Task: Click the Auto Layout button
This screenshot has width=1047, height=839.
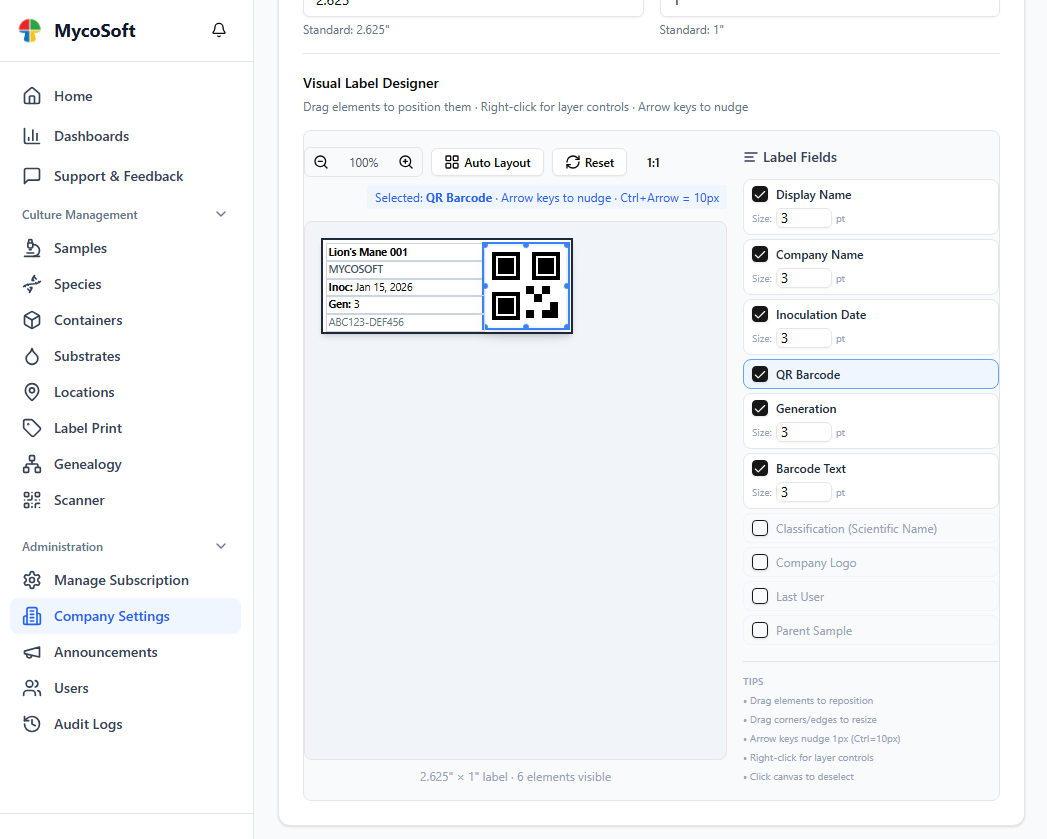Action: click(487, 162)
